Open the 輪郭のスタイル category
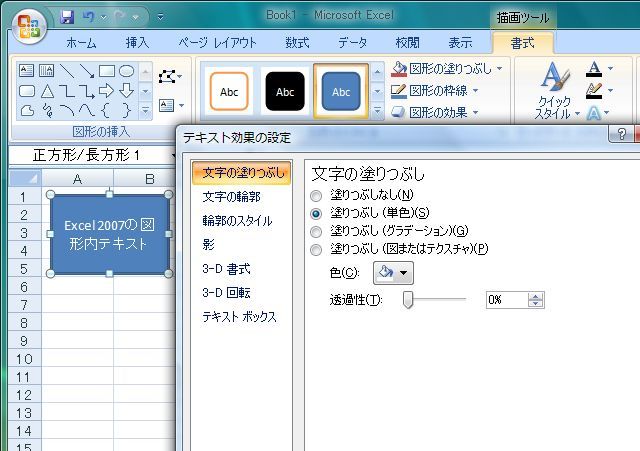640x451 pixels. pos(237,221)
